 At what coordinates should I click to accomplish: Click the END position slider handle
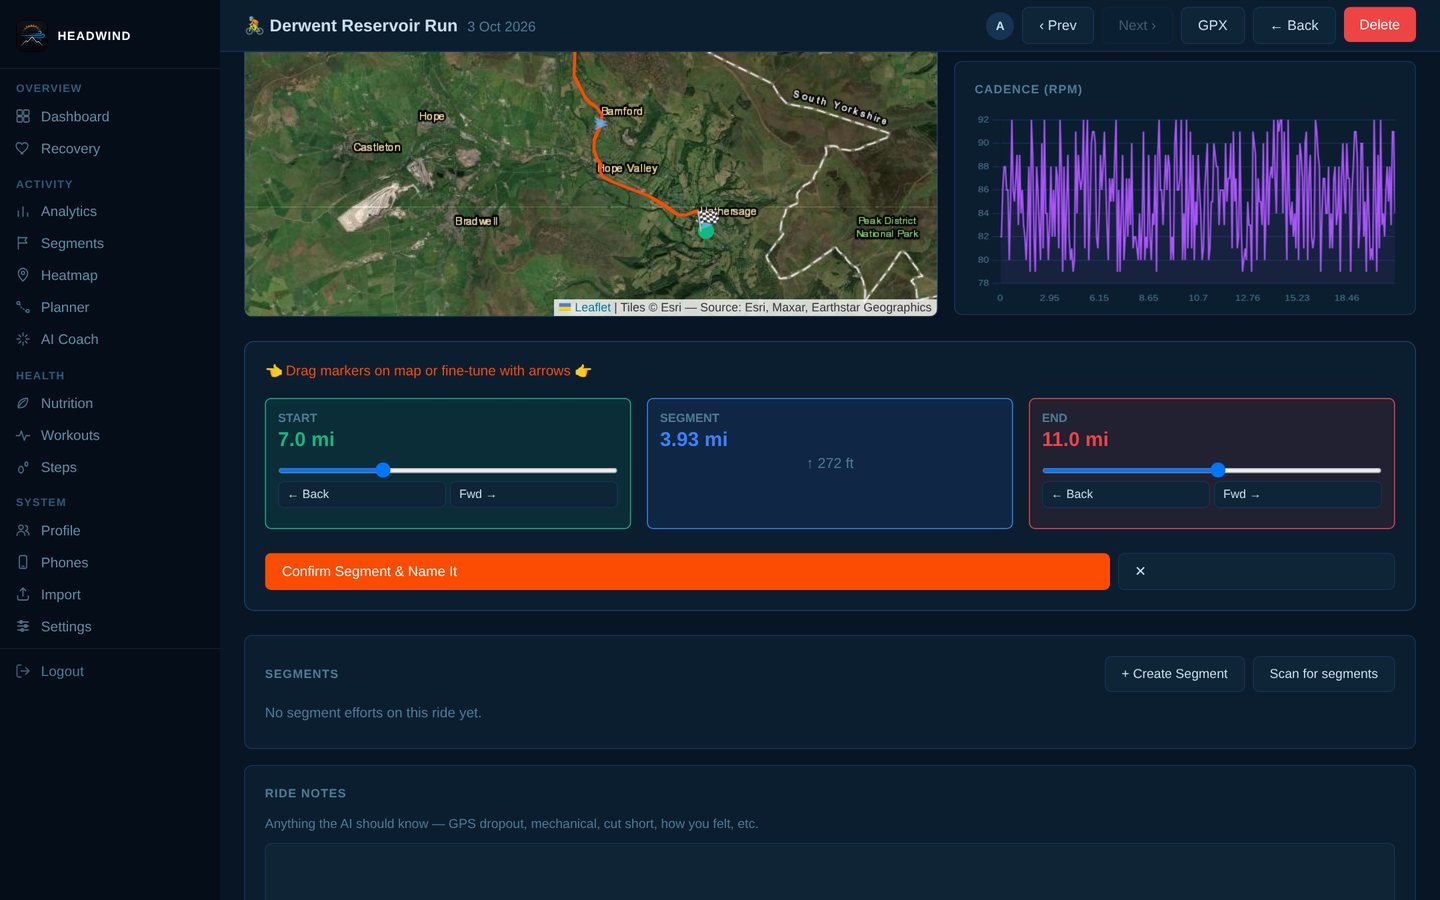[1218, 470]
